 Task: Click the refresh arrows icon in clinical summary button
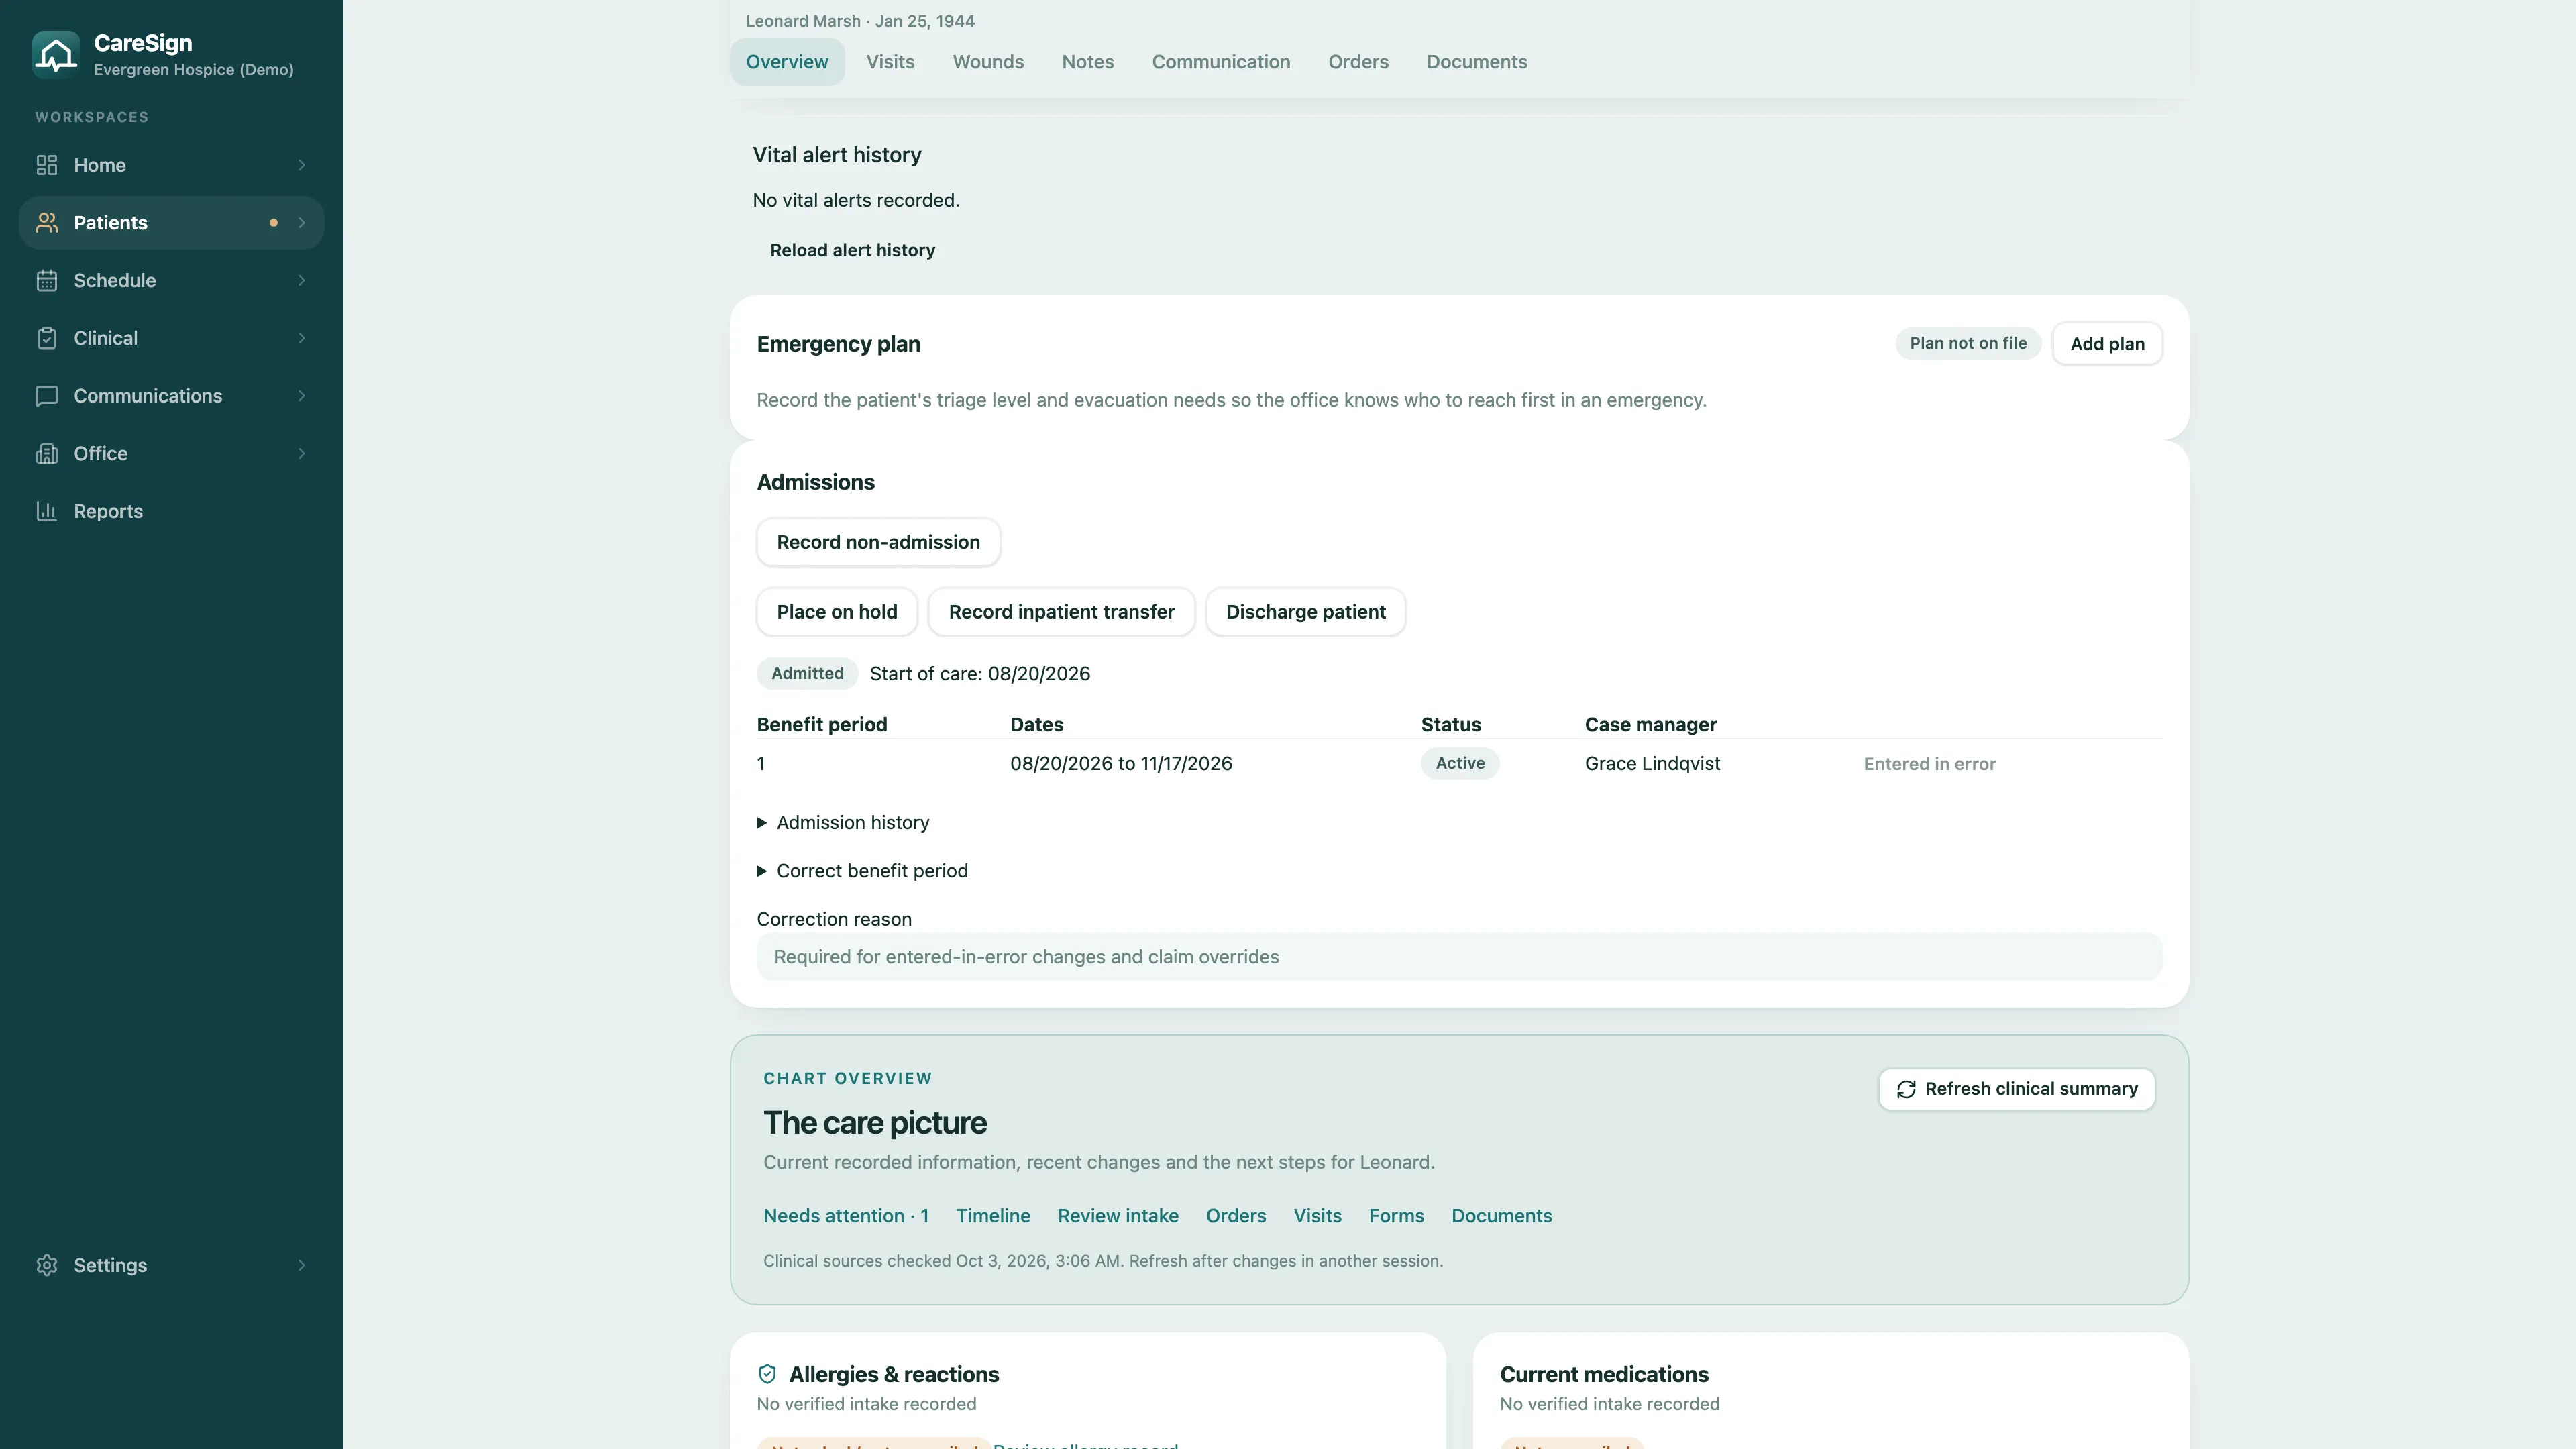point(1906,1089)
